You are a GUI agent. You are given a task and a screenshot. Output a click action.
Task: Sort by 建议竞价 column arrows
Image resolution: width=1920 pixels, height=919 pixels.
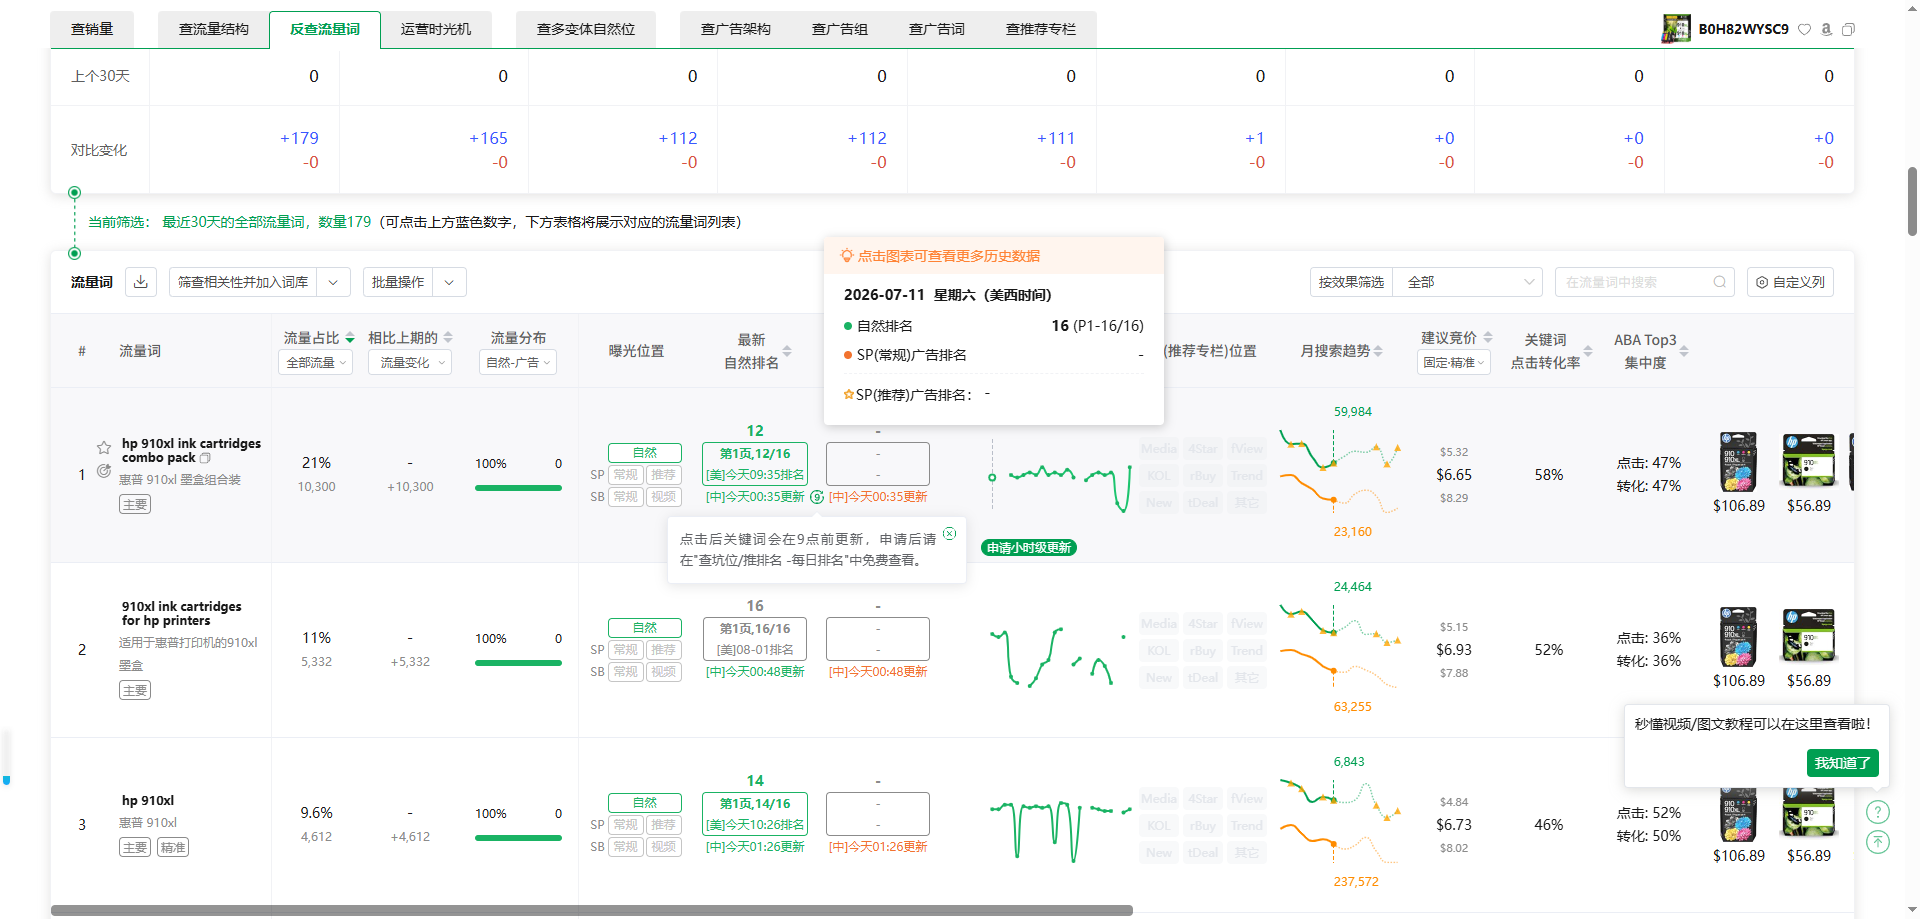1488,338
